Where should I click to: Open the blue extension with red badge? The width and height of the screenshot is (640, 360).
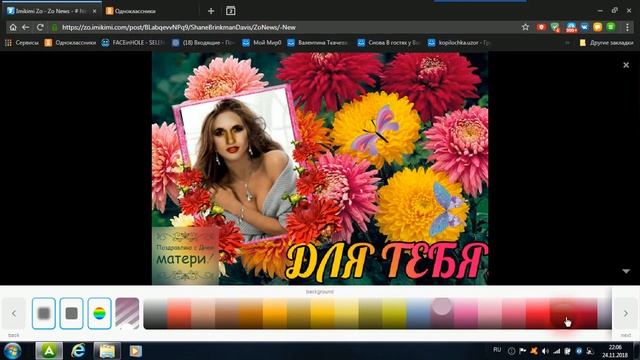571,27
